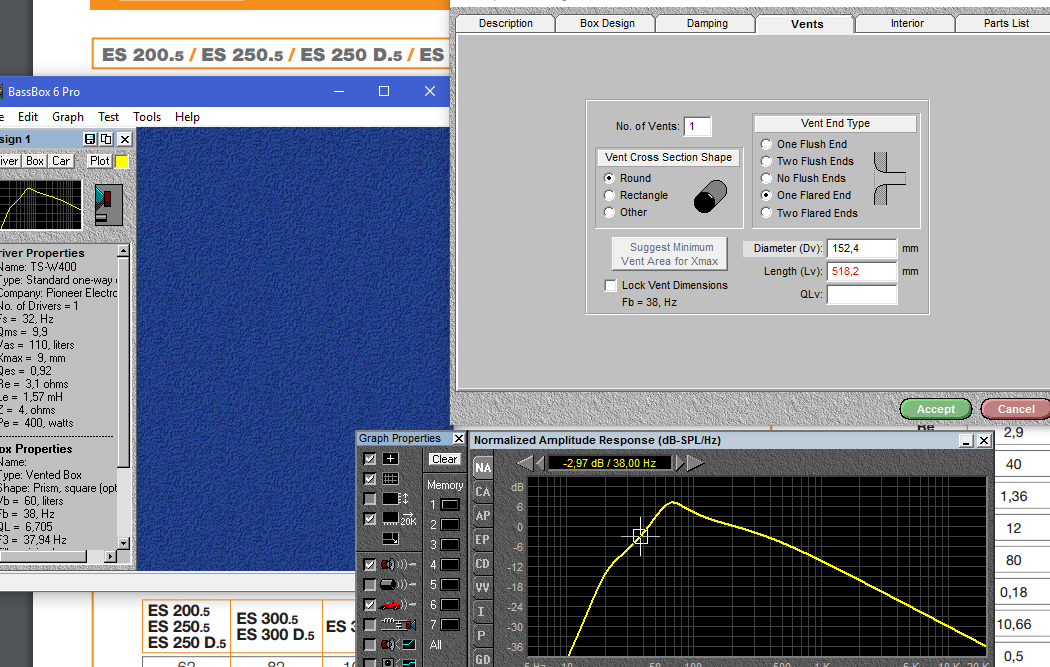Switch to the Box Design tab
Screen dimensions: 1050x667
coord(607,23)
